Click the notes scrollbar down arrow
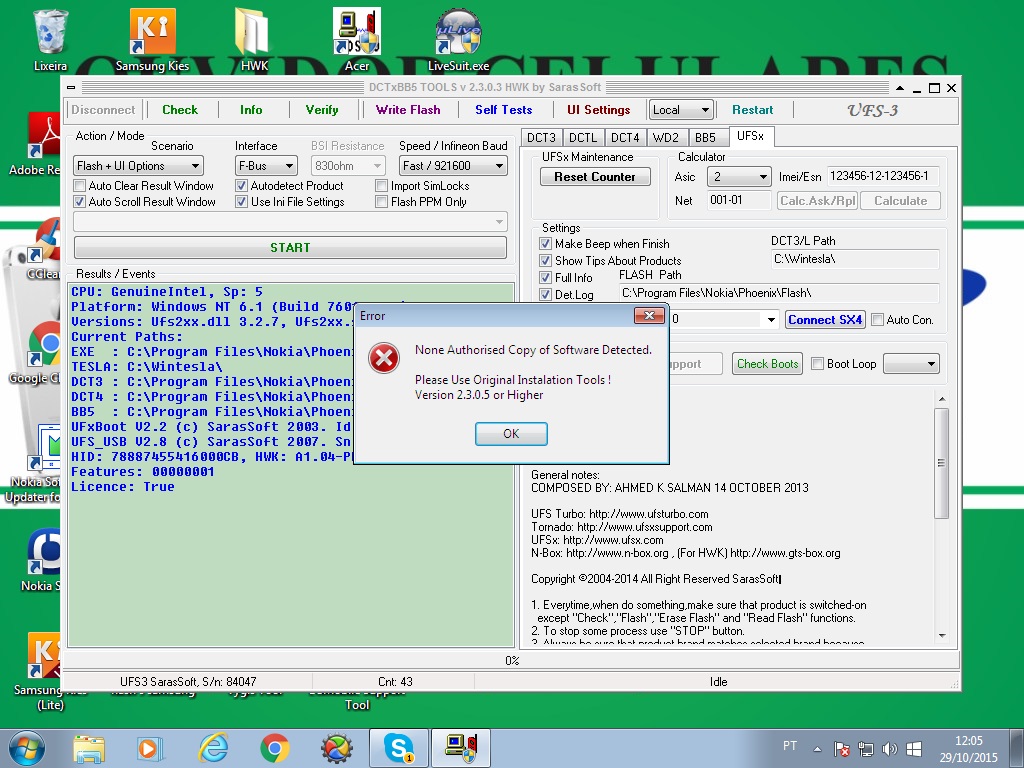Image resolution: width=1024 pixels, height=768 pixels. point(942,635)
